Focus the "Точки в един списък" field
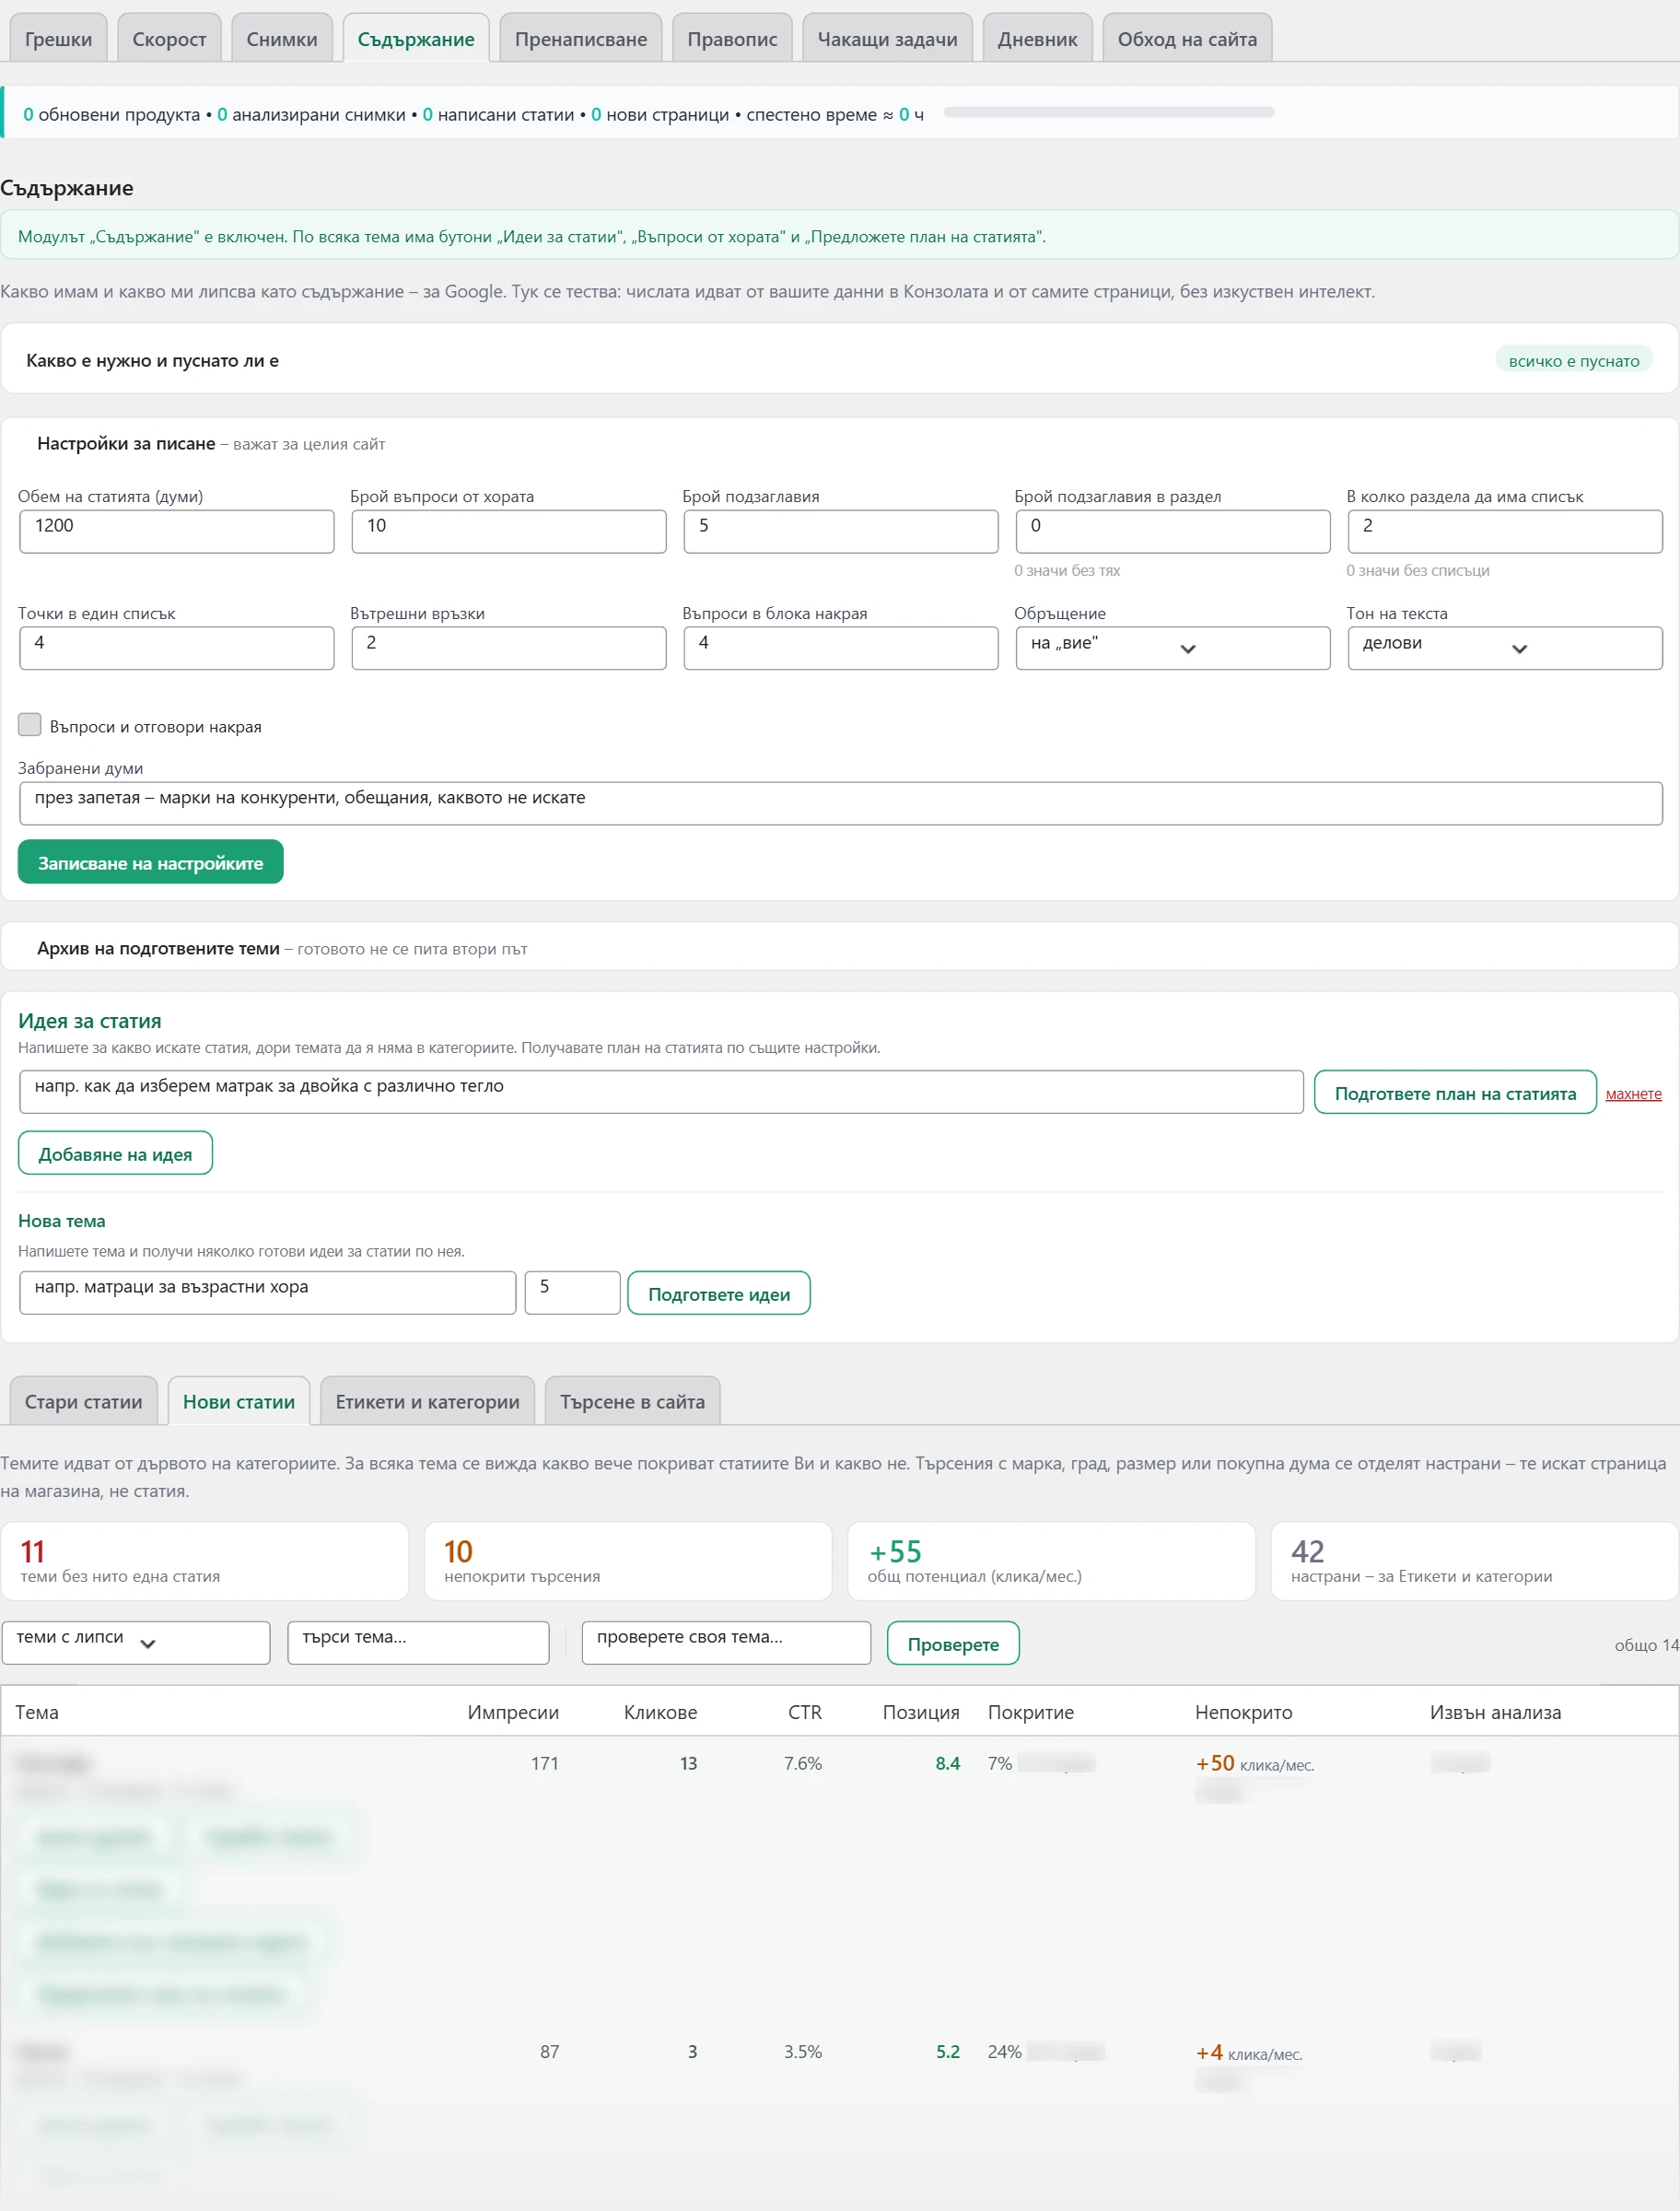This screenshot has height=2211, width=1680. (x=176, y=648)
